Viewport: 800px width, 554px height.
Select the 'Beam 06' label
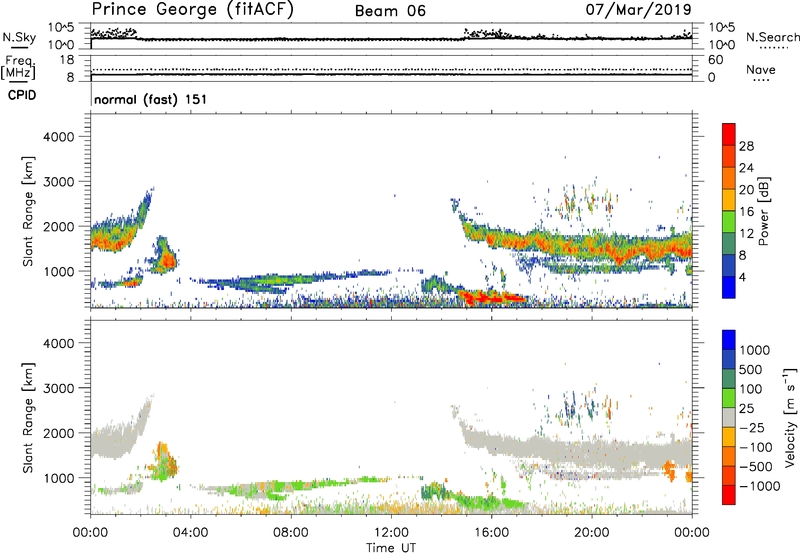390,11
